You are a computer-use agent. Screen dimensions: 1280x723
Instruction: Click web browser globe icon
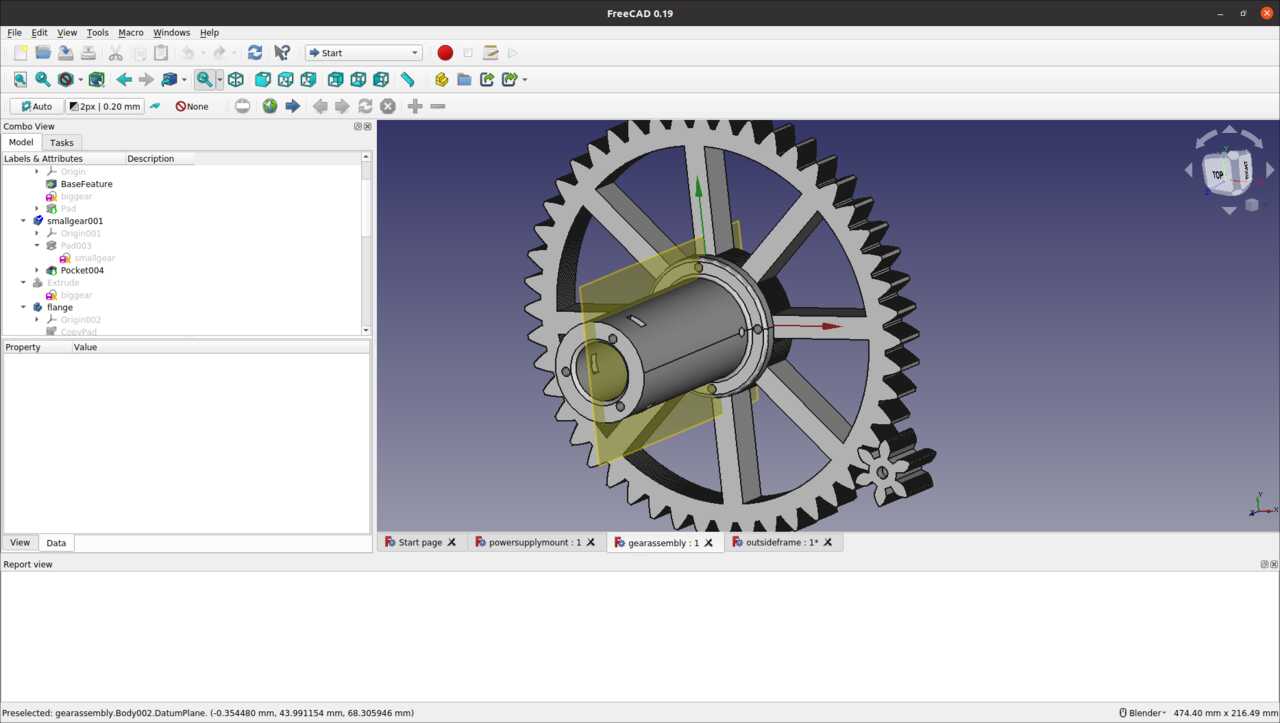coord(270,106)
